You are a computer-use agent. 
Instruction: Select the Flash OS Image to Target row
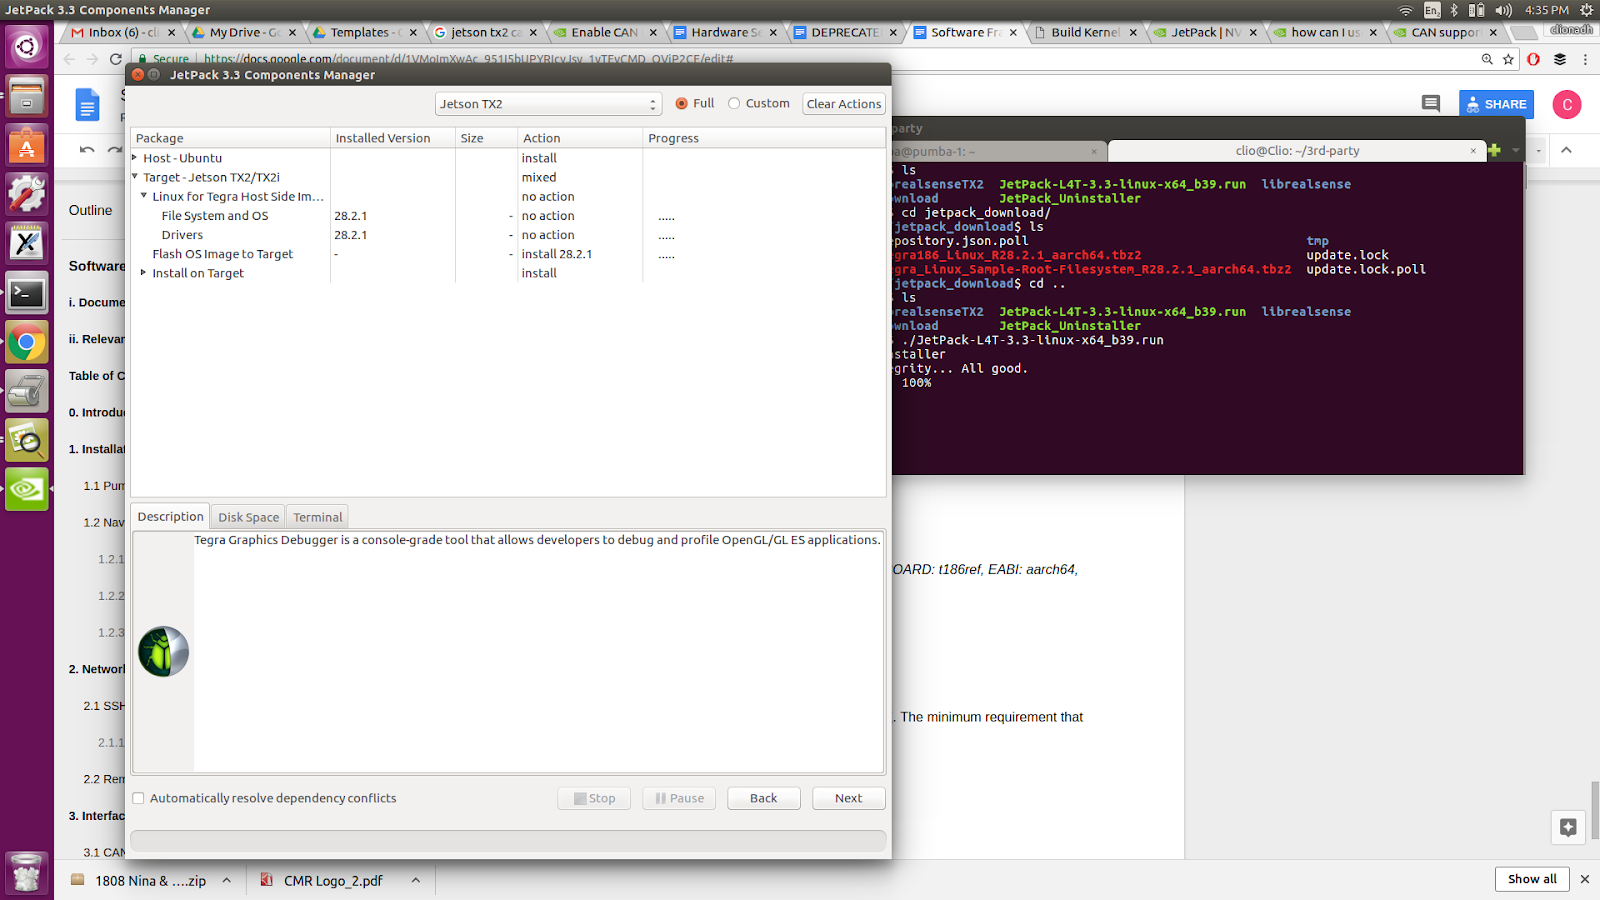pyautogui.click(x=508, y=254)
